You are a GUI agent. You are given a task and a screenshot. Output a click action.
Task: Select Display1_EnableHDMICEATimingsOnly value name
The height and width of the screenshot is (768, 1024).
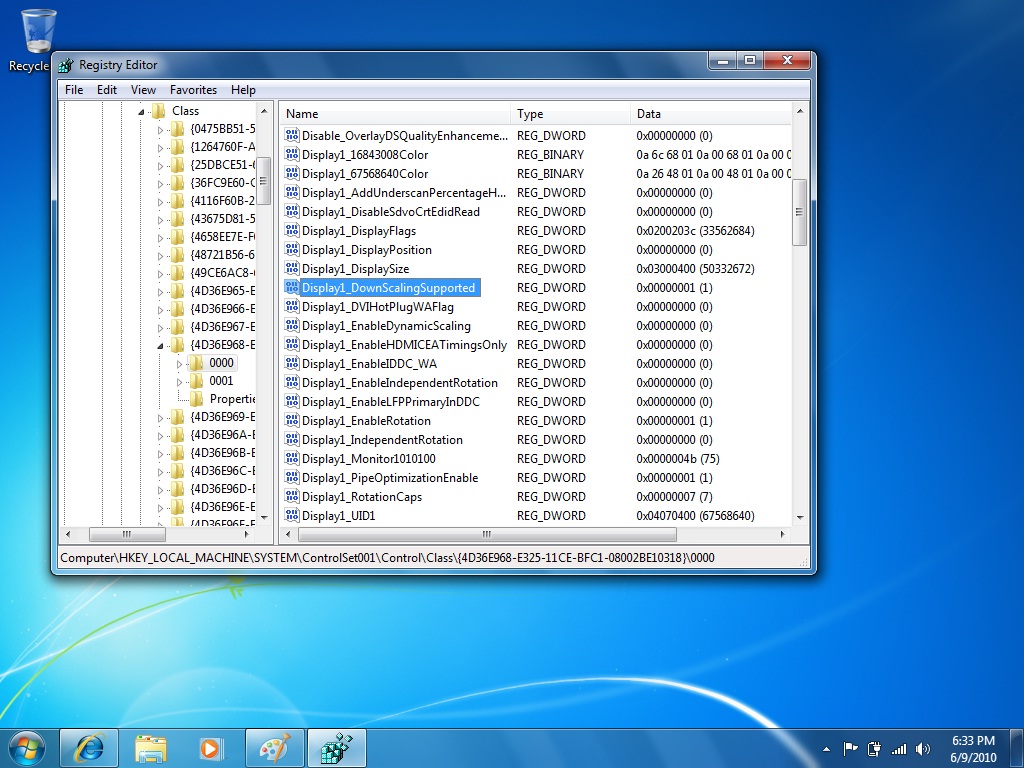(404, 345)
